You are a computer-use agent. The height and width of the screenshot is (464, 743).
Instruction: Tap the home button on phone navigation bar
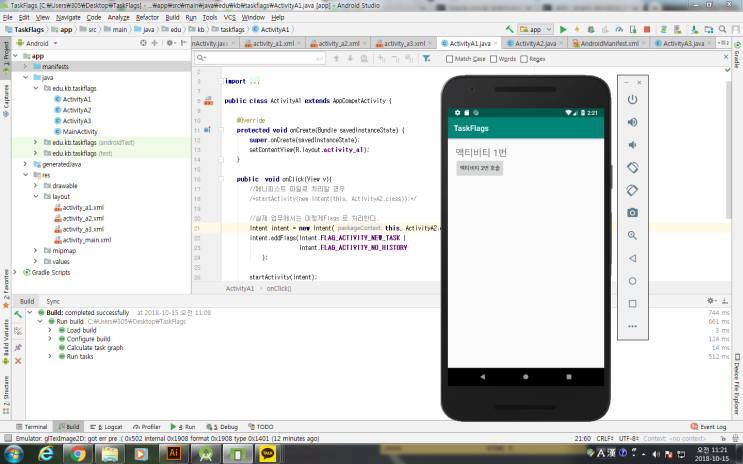pyautogui.click(x=526, y=377)
